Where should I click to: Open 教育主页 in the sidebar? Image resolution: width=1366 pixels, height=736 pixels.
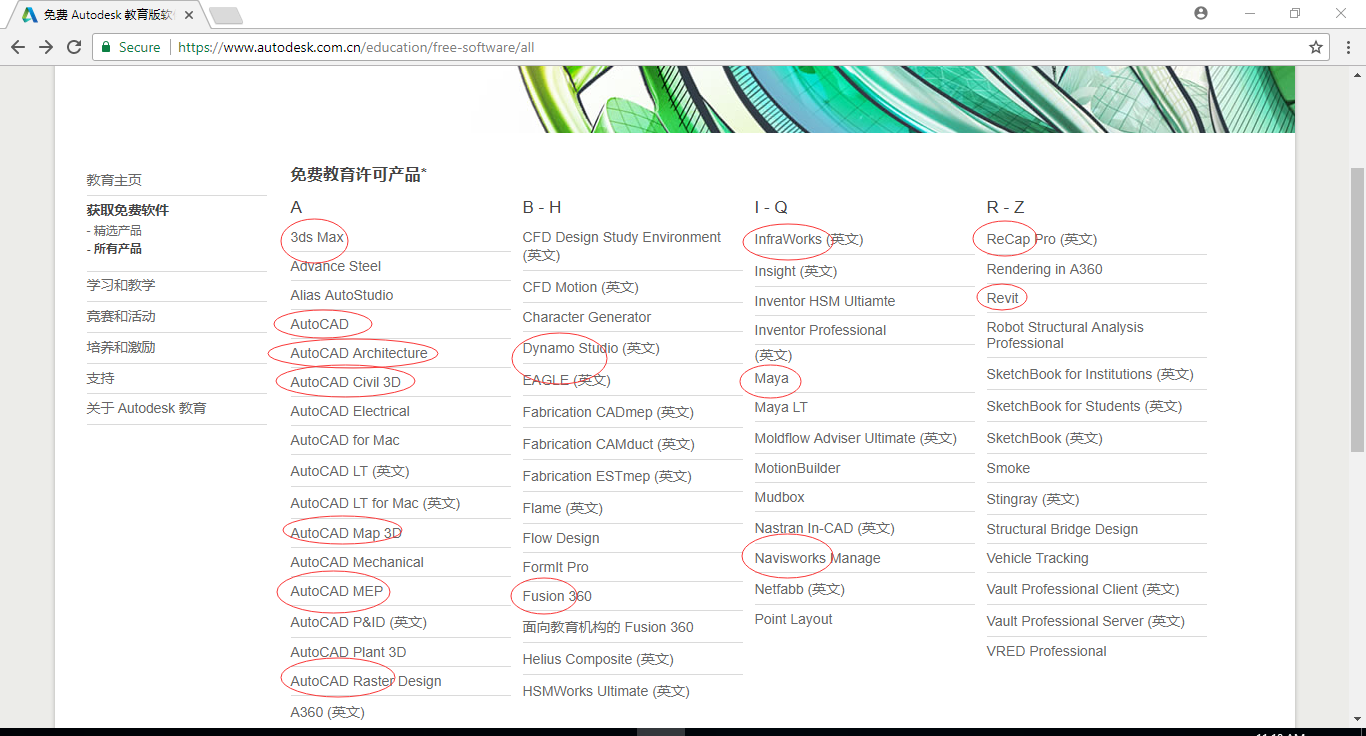tap(114, 180)
